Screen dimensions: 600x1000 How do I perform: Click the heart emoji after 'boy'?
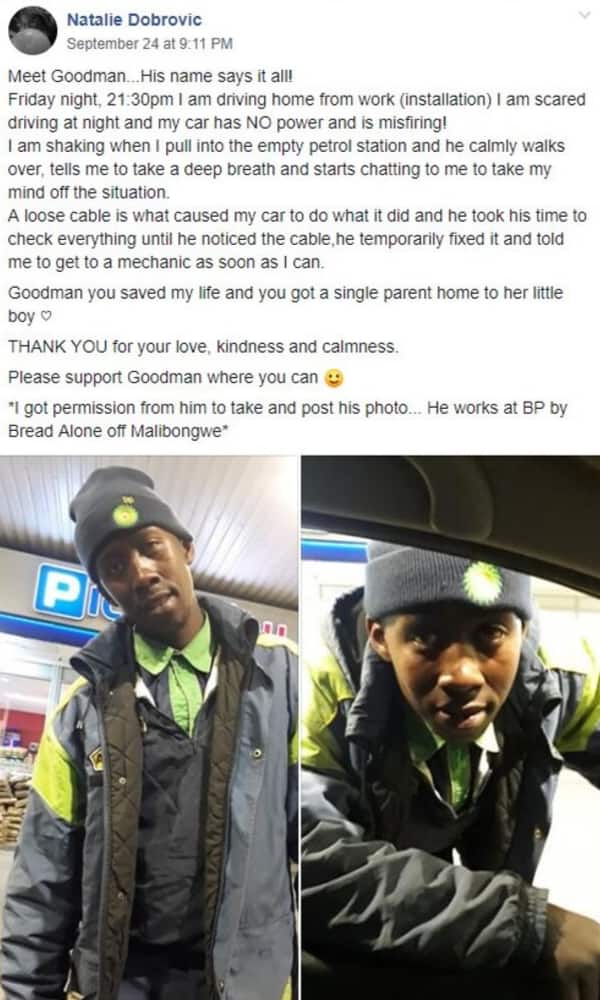click(x=45, y=317)
